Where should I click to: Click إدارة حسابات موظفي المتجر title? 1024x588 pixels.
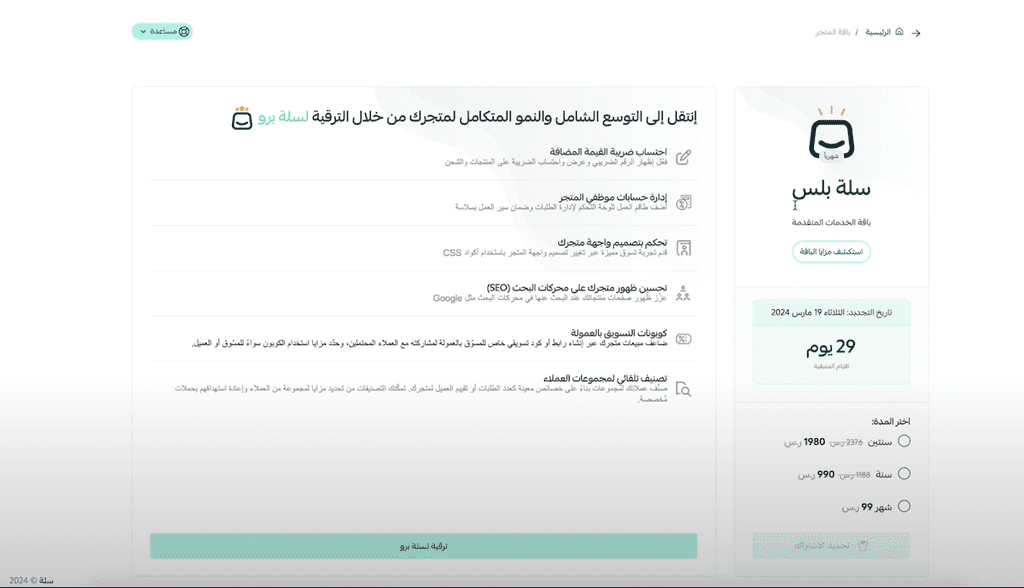point(613,197)
